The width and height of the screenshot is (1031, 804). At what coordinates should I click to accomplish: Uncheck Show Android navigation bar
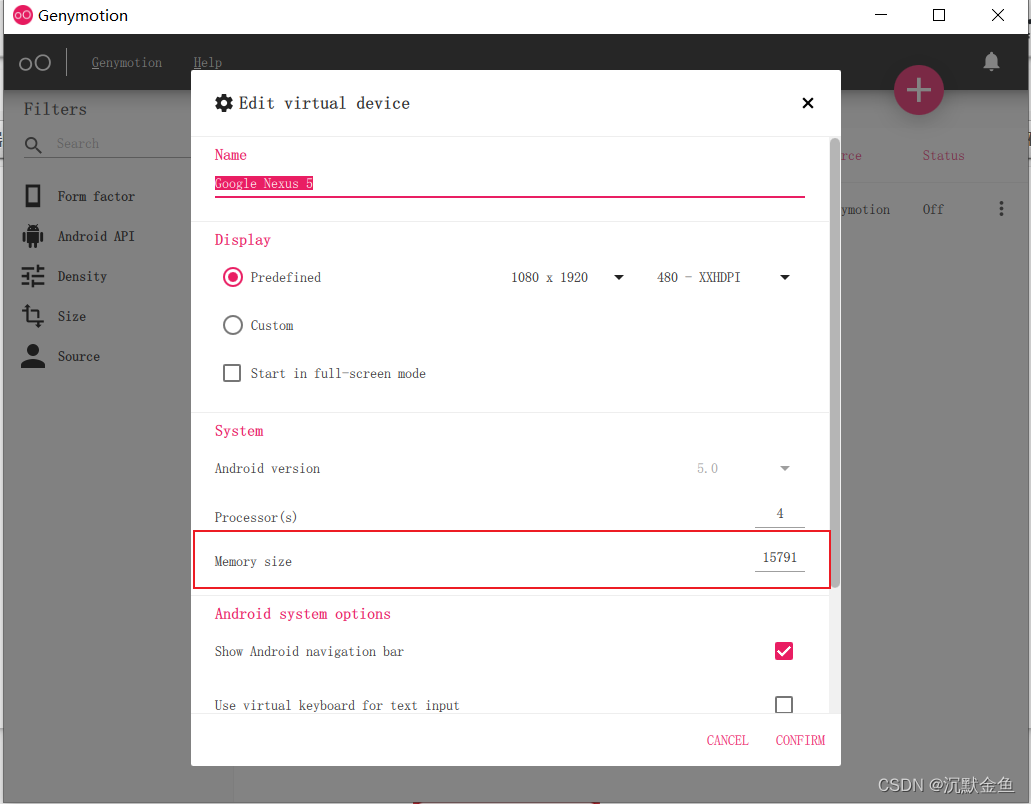pyautogui.click(x=784, y=651)
